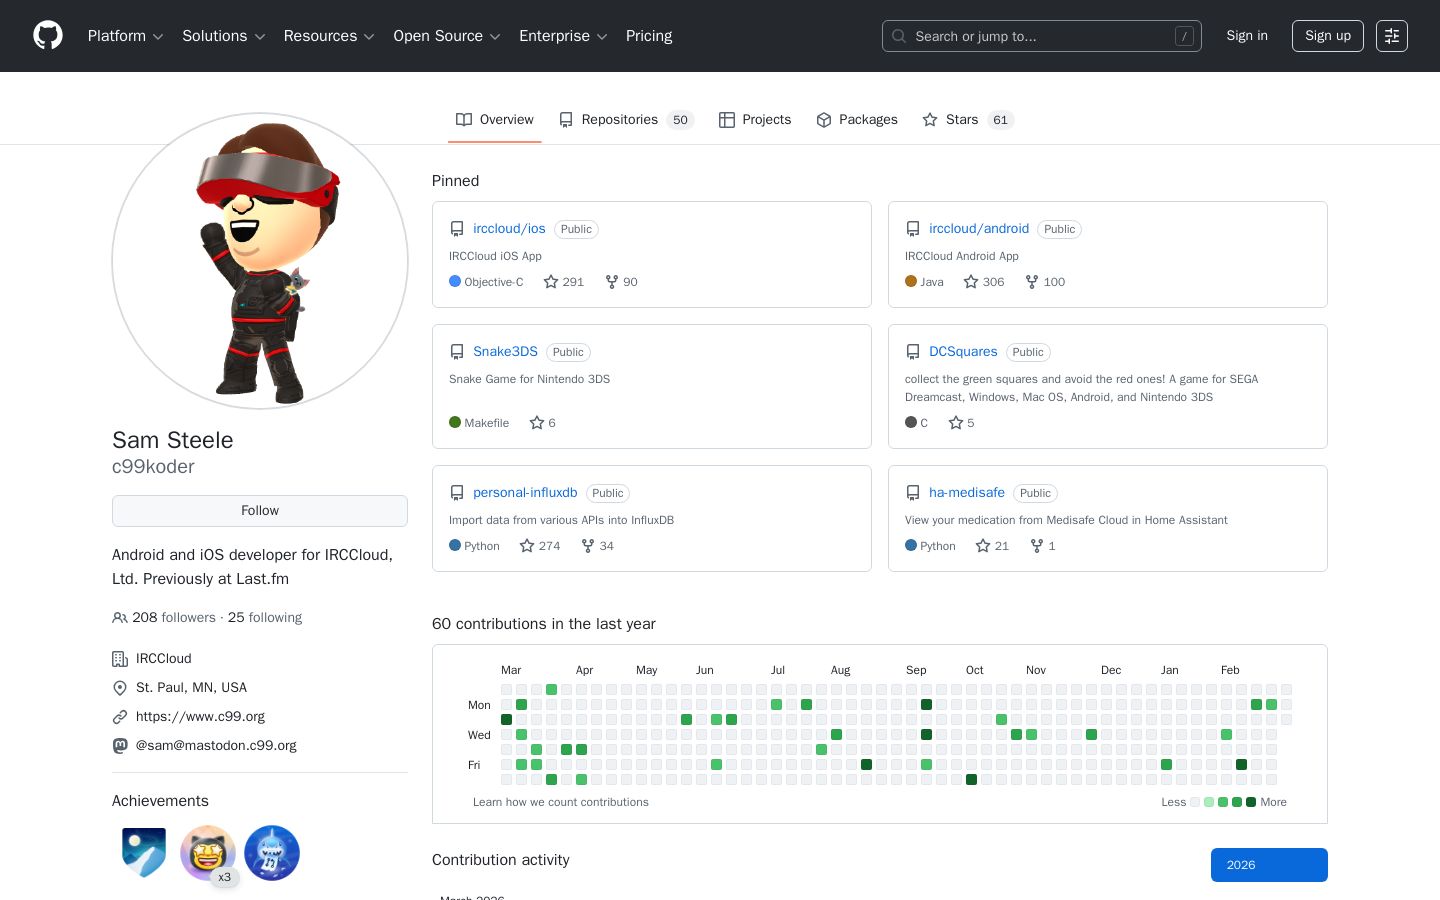1440x900 pixels.
Task: Click the Sign in link
Action: (x=1247, y=36)
